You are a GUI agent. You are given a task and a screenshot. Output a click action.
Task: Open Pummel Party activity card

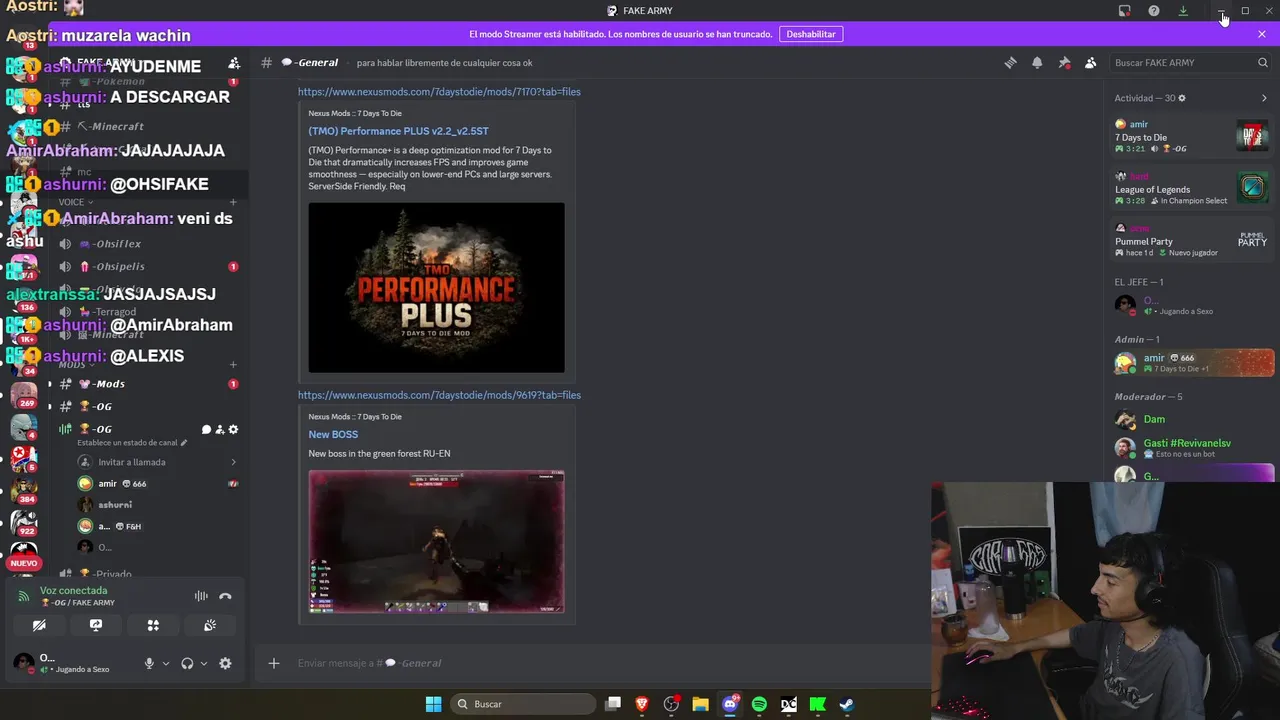[x=1190, y=240]
